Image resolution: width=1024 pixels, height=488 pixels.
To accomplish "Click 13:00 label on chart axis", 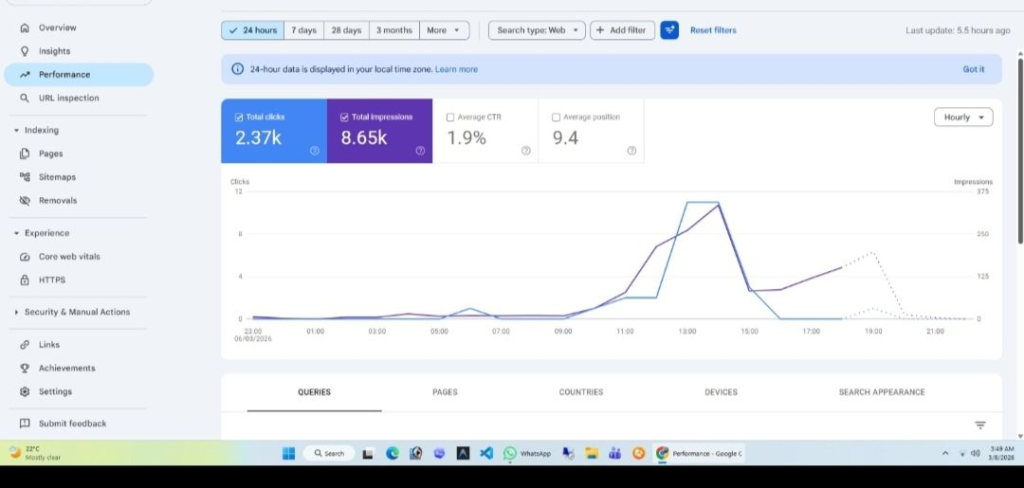I will [x=687, y=332].
